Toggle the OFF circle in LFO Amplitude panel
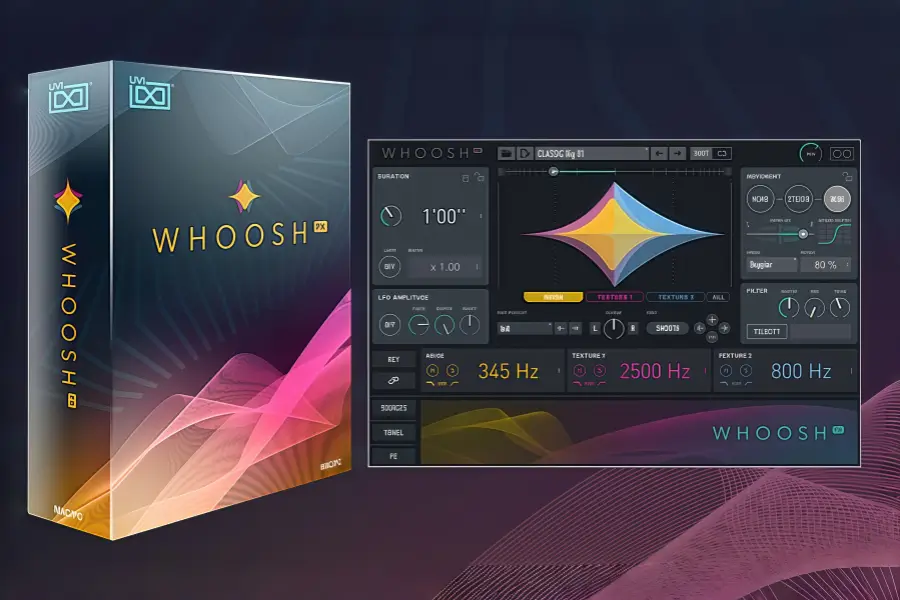The image size is (900, 600). pyautogui.click(x=390, y=325)
